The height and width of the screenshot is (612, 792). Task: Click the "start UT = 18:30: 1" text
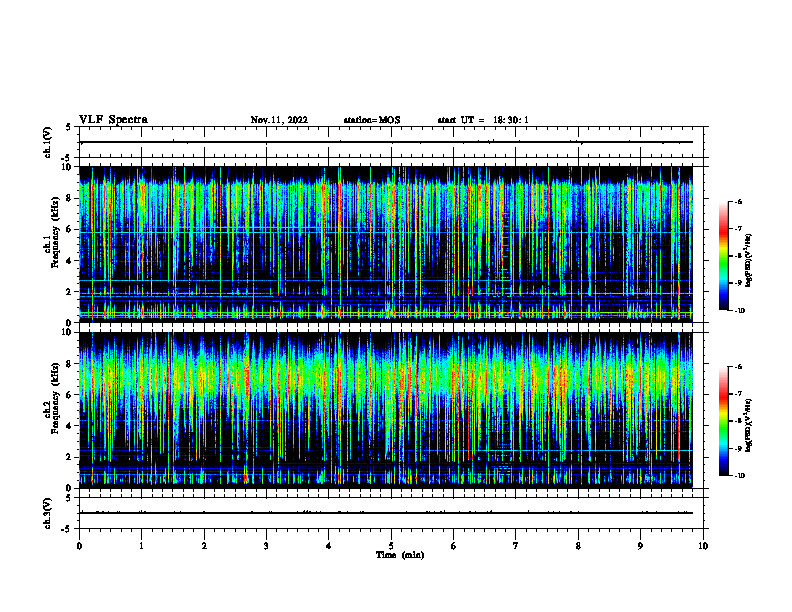pos(483,120)
